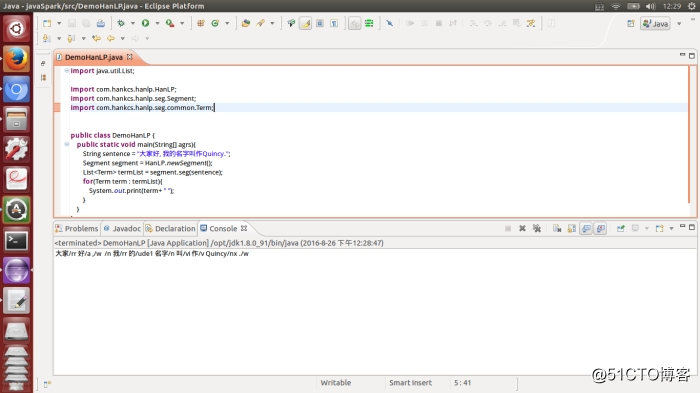Open the Perspective toolbar dropdown arrow
Image resolution: width=700 pixels, height=393 pixels.
pos(679,24)
